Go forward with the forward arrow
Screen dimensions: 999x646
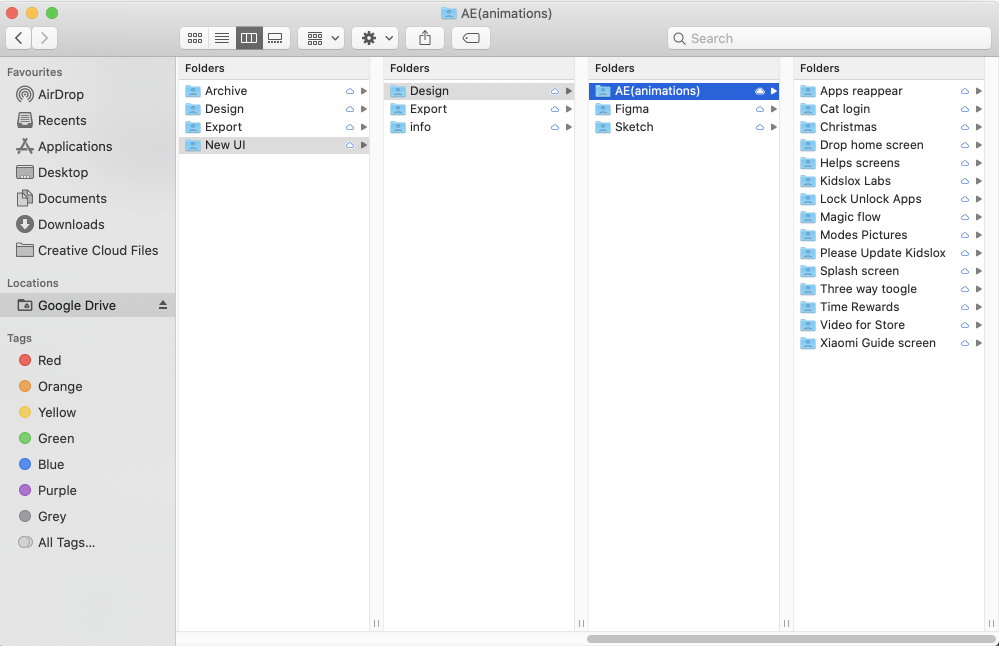coord(44,38)
